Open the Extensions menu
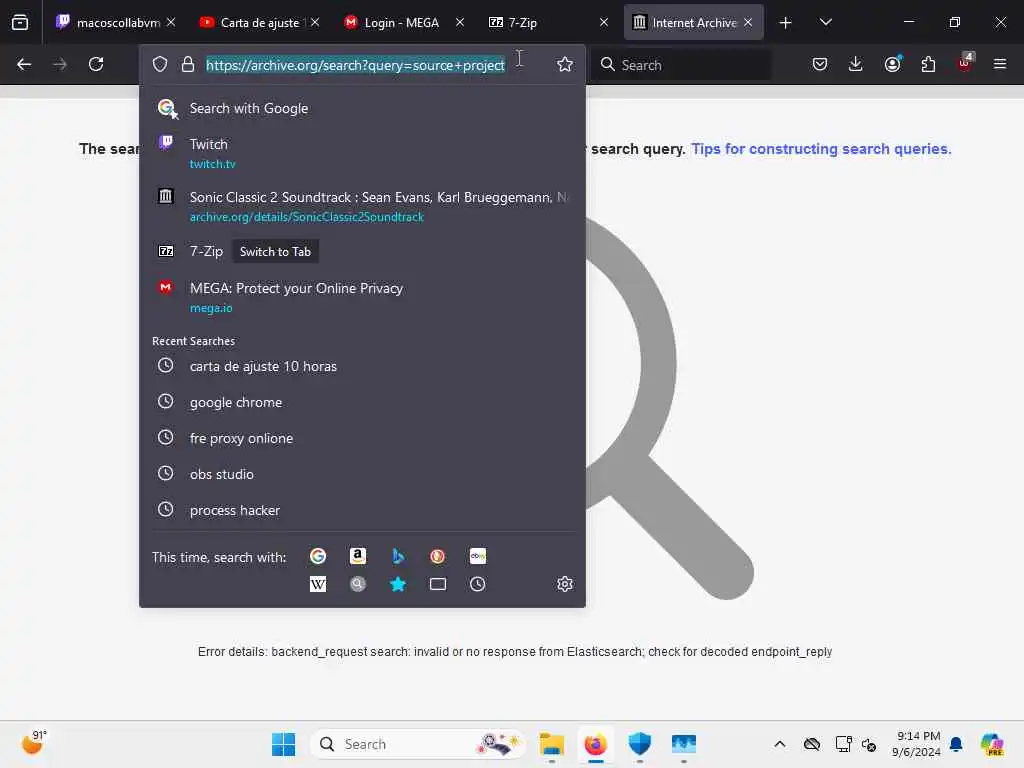Viewport: 1024px width, 768px height. (928, 64)
